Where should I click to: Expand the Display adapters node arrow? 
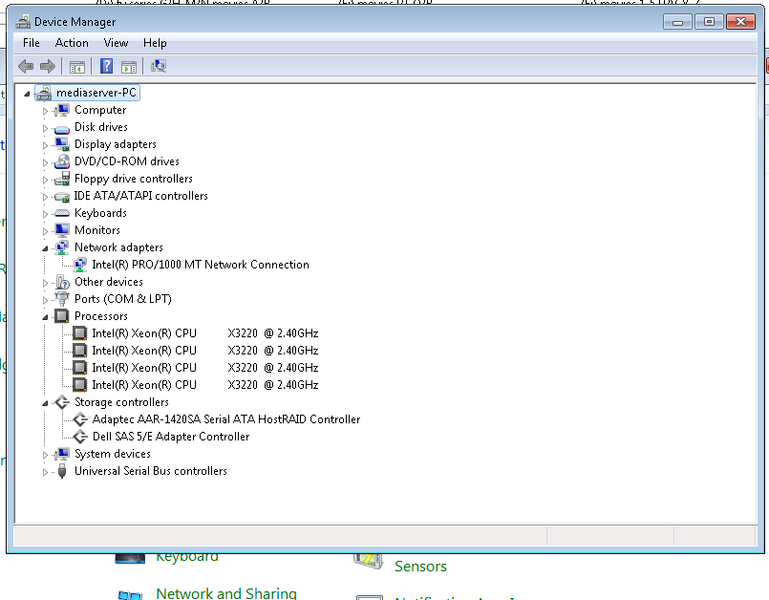pyautogui.click(x=45, y=145)
